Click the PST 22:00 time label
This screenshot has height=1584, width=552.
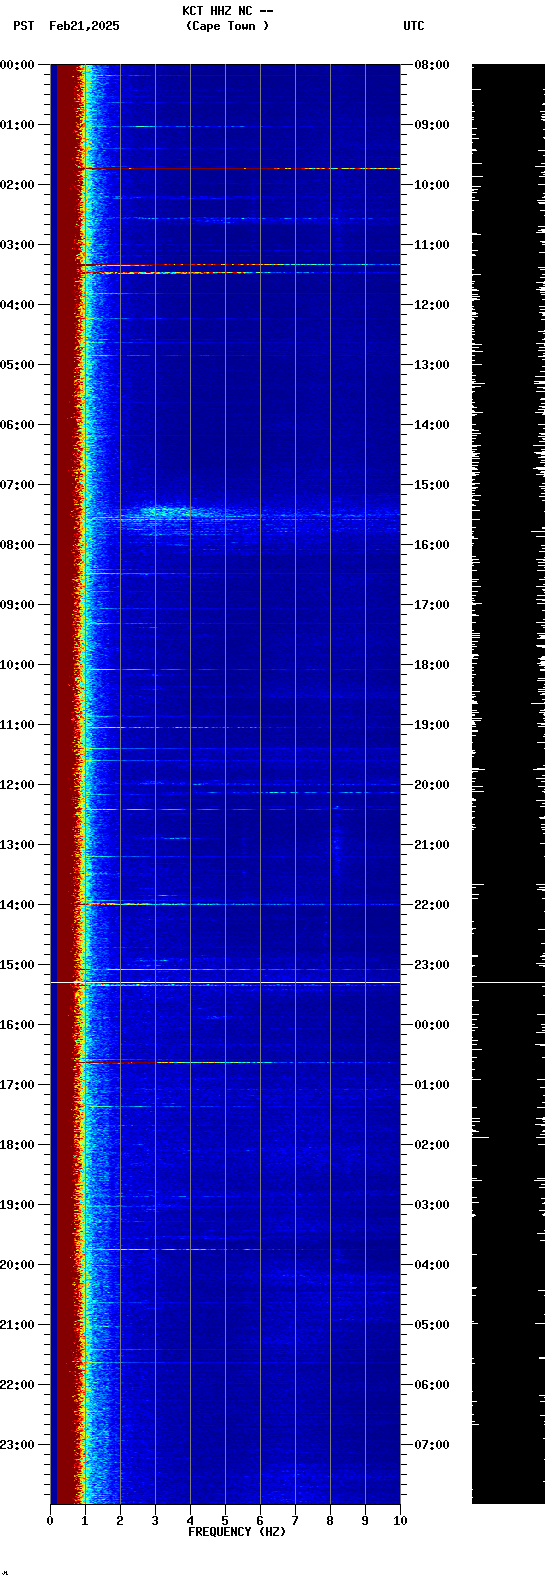pyautogui.click(x=17, y=1385)
